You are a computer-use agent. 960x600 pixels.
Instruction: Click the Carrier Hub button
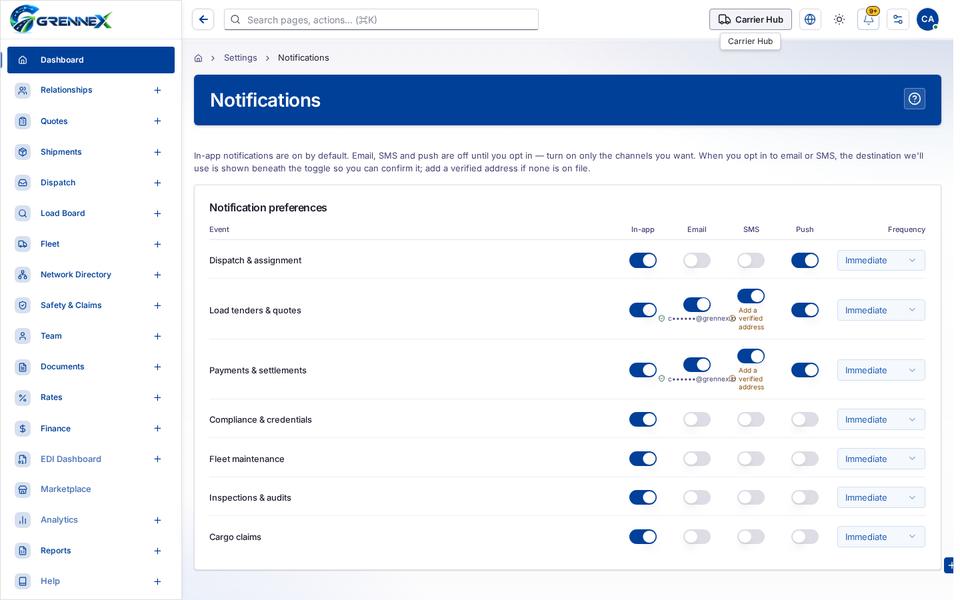pyautogui.click(x=750, y=20)
